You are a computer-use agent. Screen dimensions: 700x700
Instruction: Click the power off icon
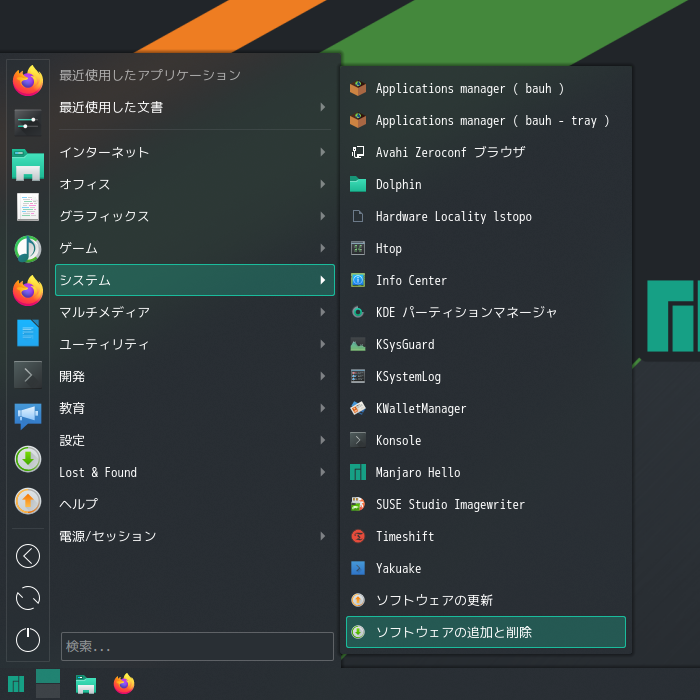click(28, 640)
